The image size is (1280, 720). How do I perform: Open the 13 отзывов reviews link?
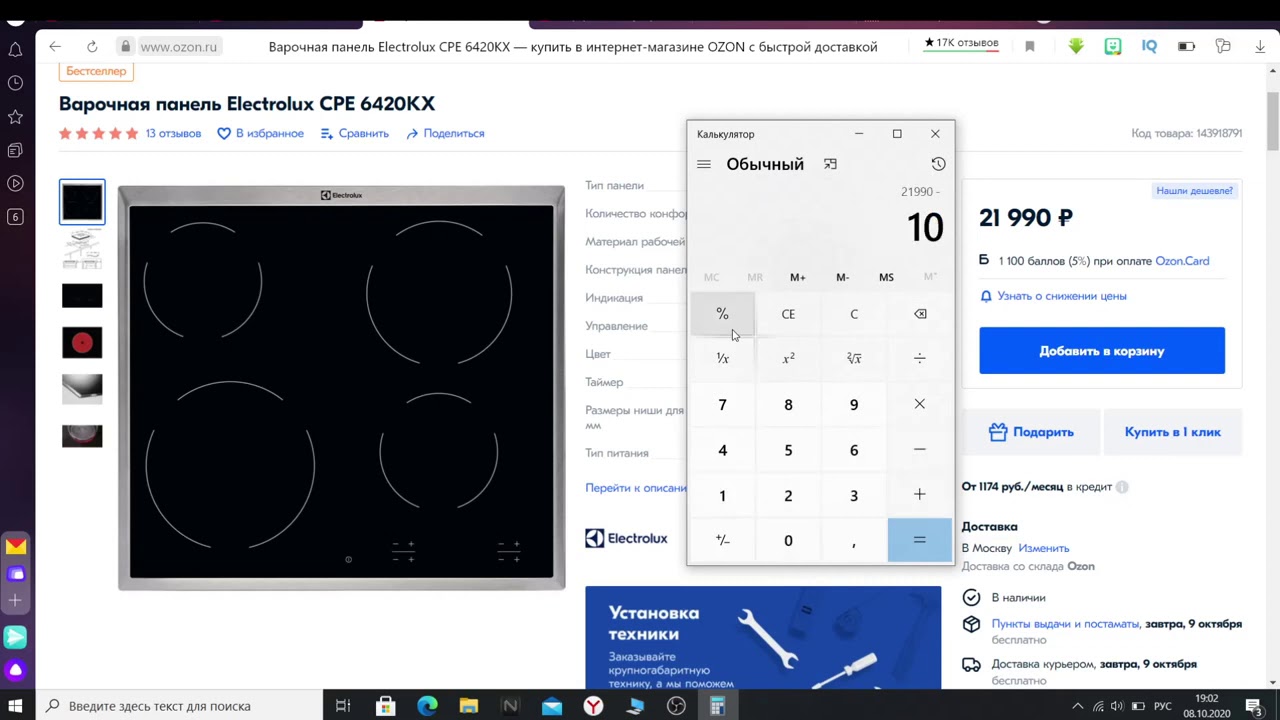(173, 133)
